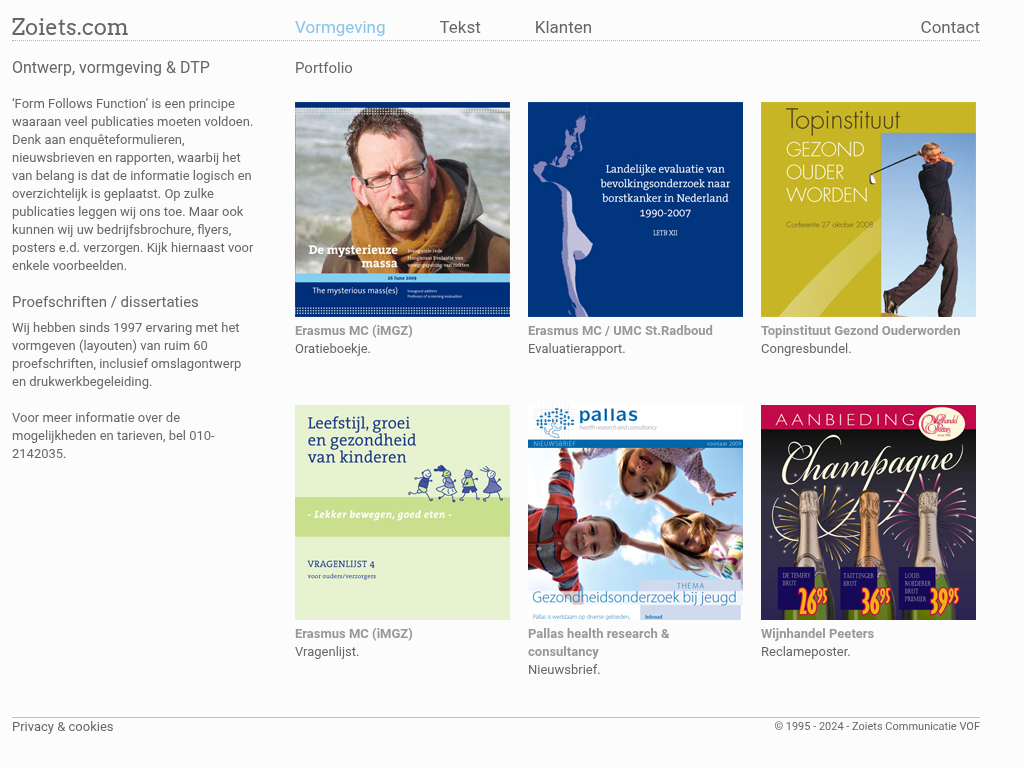Open the Klanten navigation link

click(562, 28)
